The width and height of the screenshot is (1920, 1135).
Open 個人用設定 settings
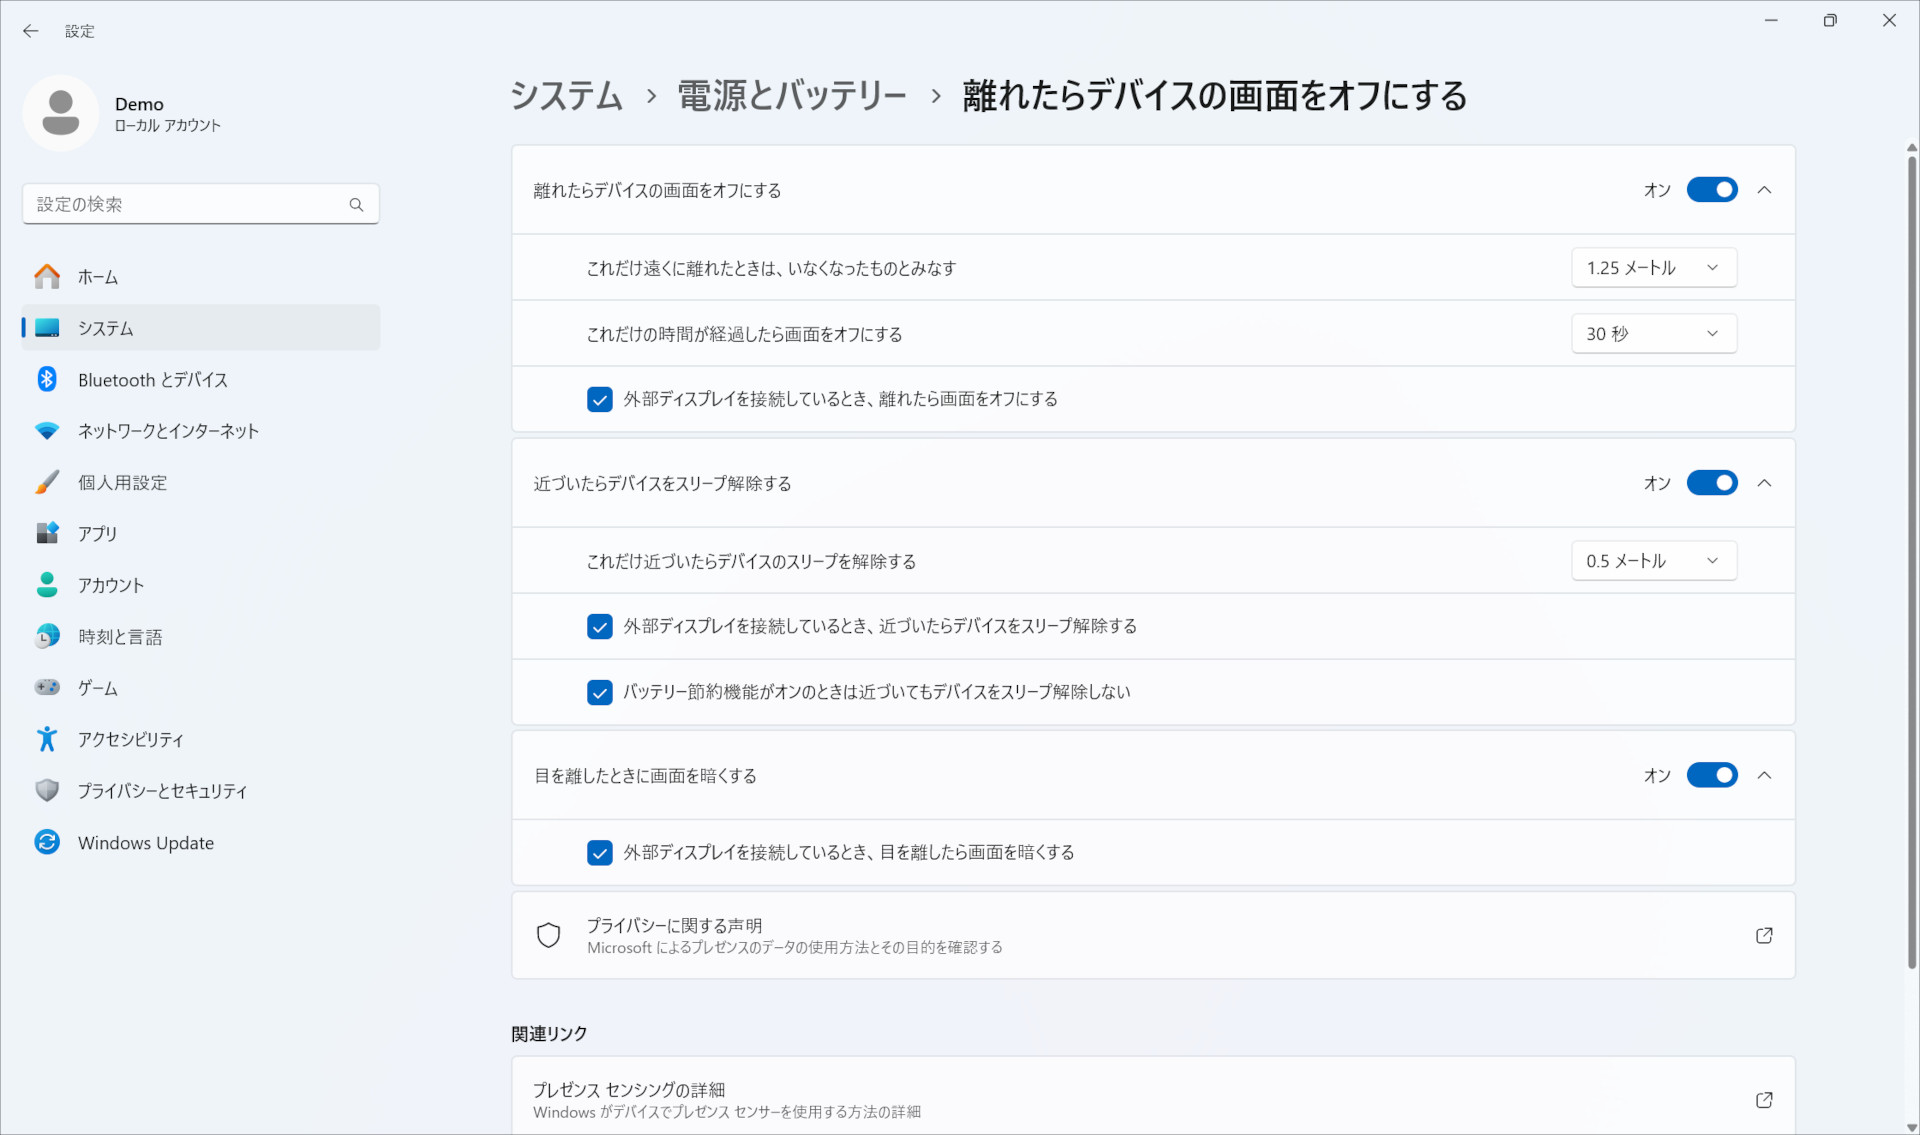(122, 482)
